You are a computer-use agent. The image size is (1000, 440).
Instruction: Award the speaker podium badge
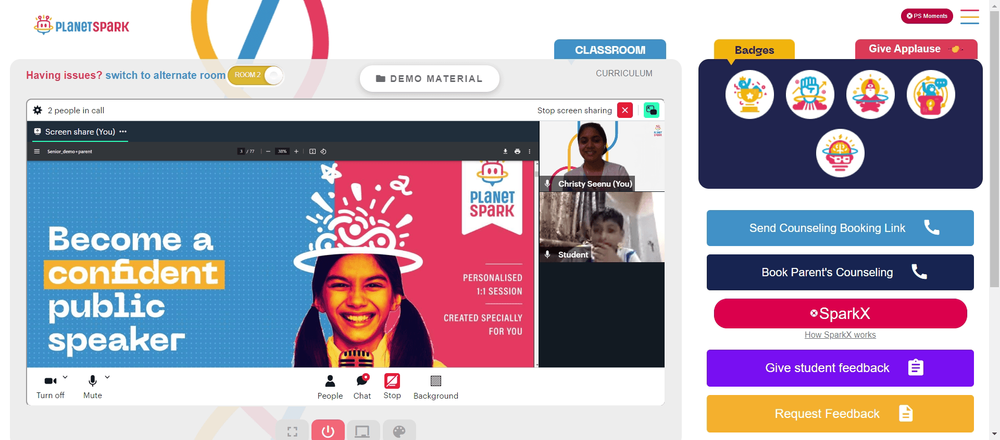[x=930, y=94]
